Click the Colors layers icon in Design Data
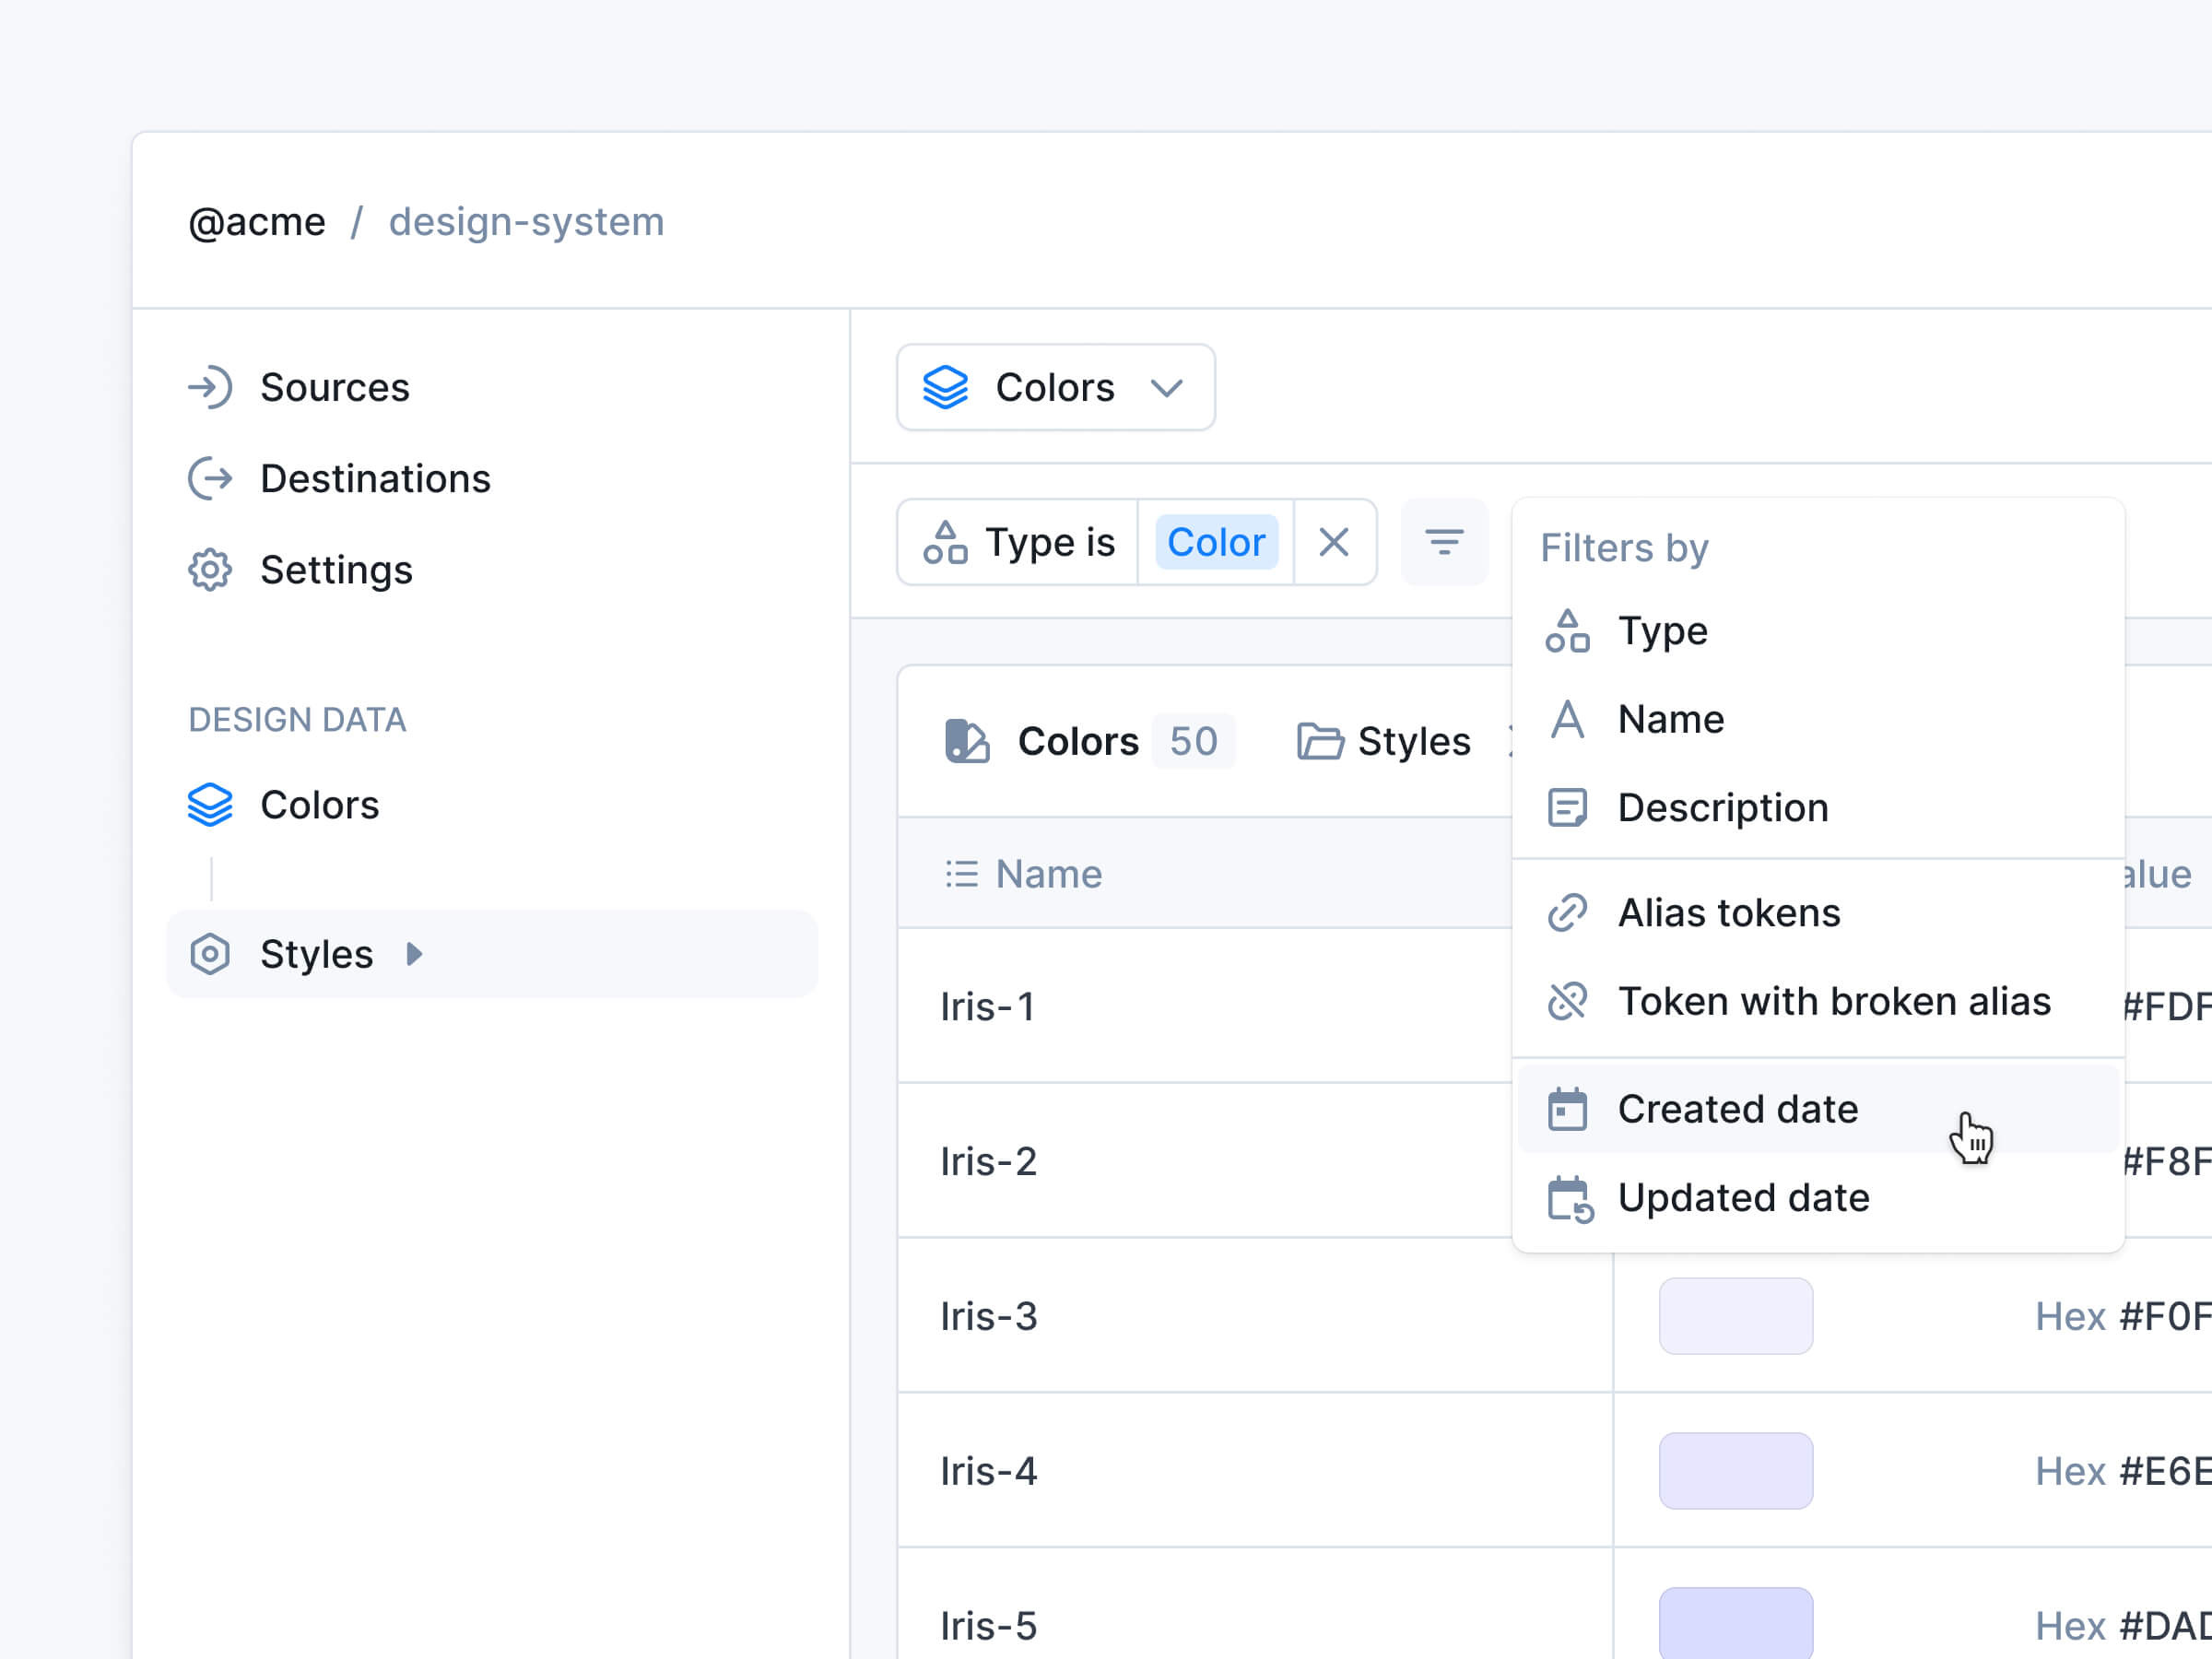2212x1659 pixels. tap(211, 804)
